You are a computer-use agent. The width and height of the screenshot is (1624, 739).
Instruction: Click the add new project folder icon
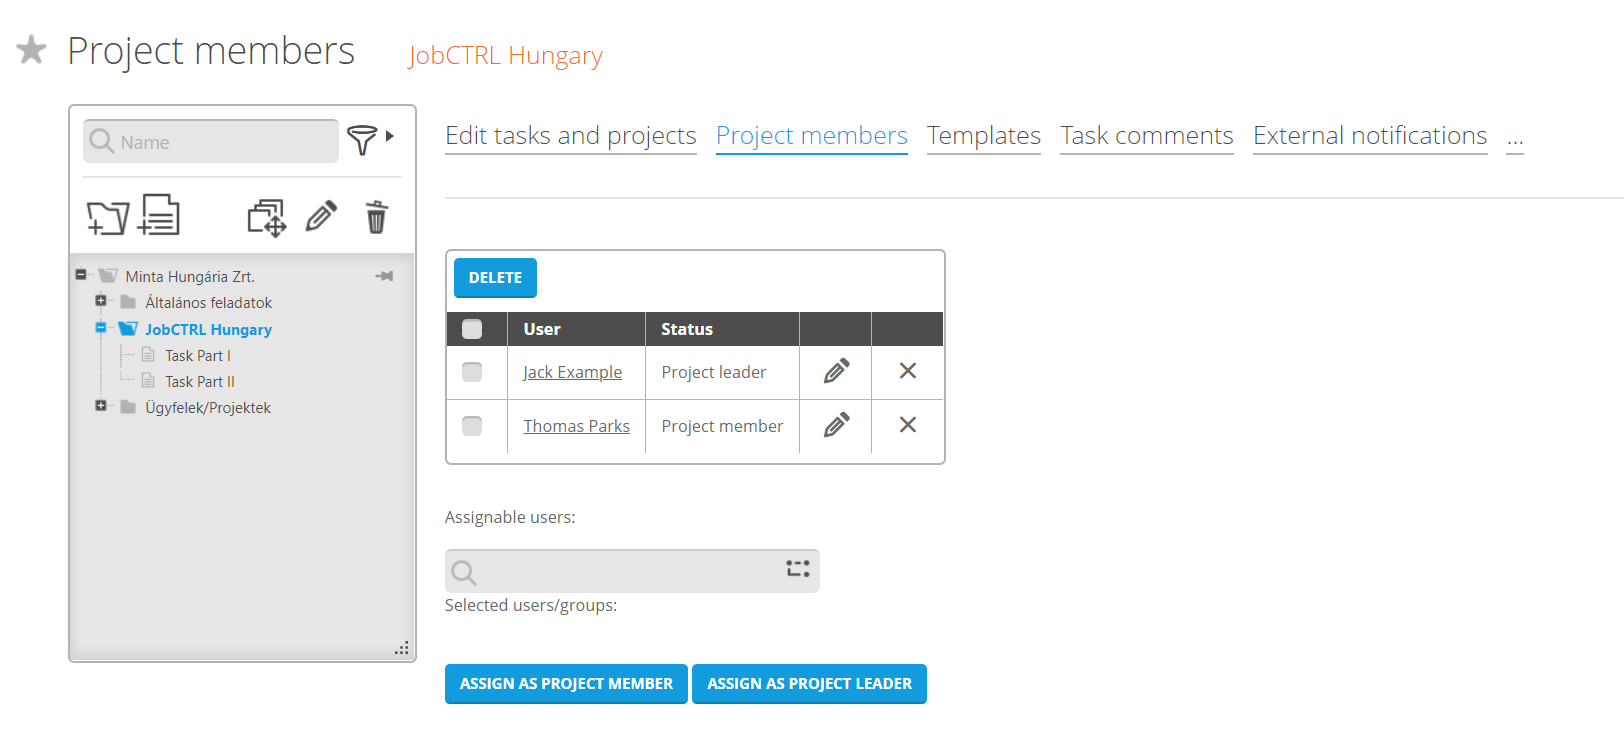[107, 217]
